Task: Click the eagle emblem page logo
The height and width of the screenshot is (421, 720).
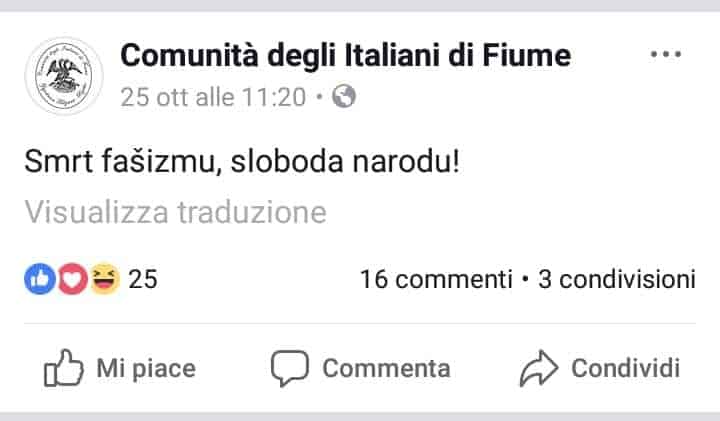Action: tap(64, 76)
